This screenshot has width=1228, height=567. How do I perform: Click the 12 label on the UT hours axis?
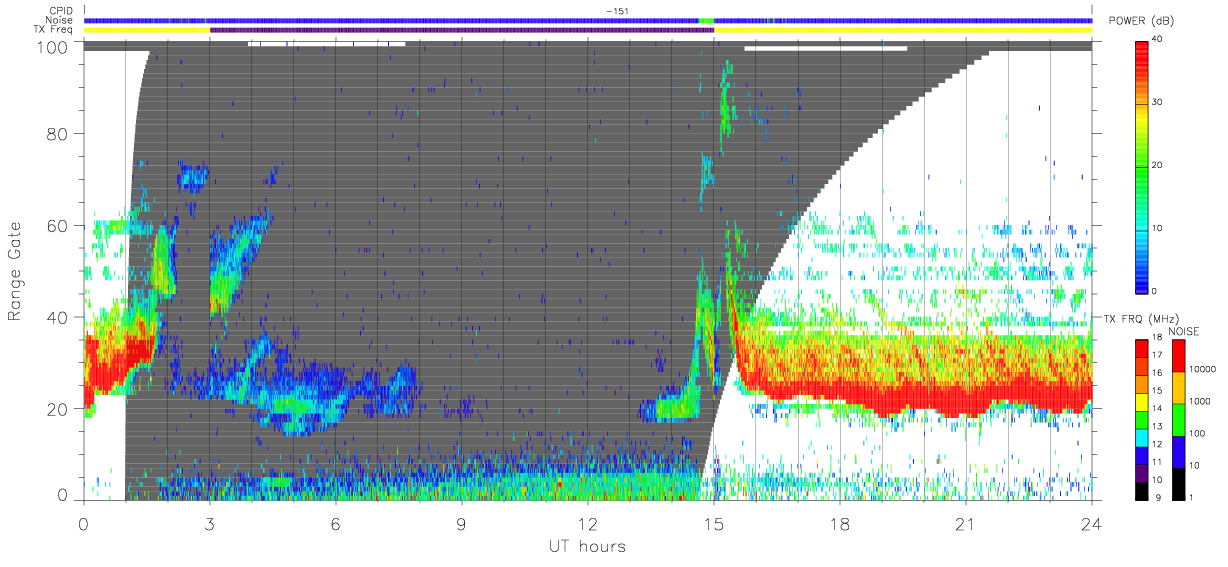click(588, 523)
